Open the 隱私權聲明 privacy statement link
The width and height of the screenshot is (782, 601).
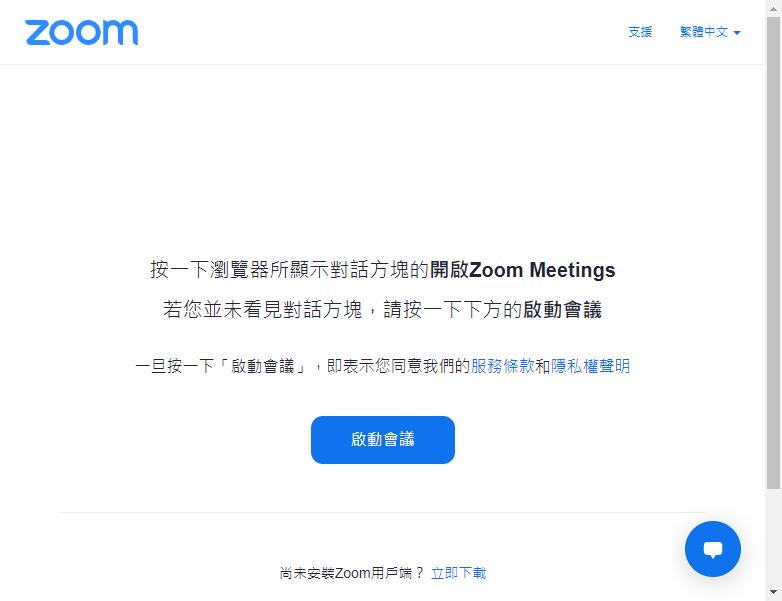(x=590, y=366)
